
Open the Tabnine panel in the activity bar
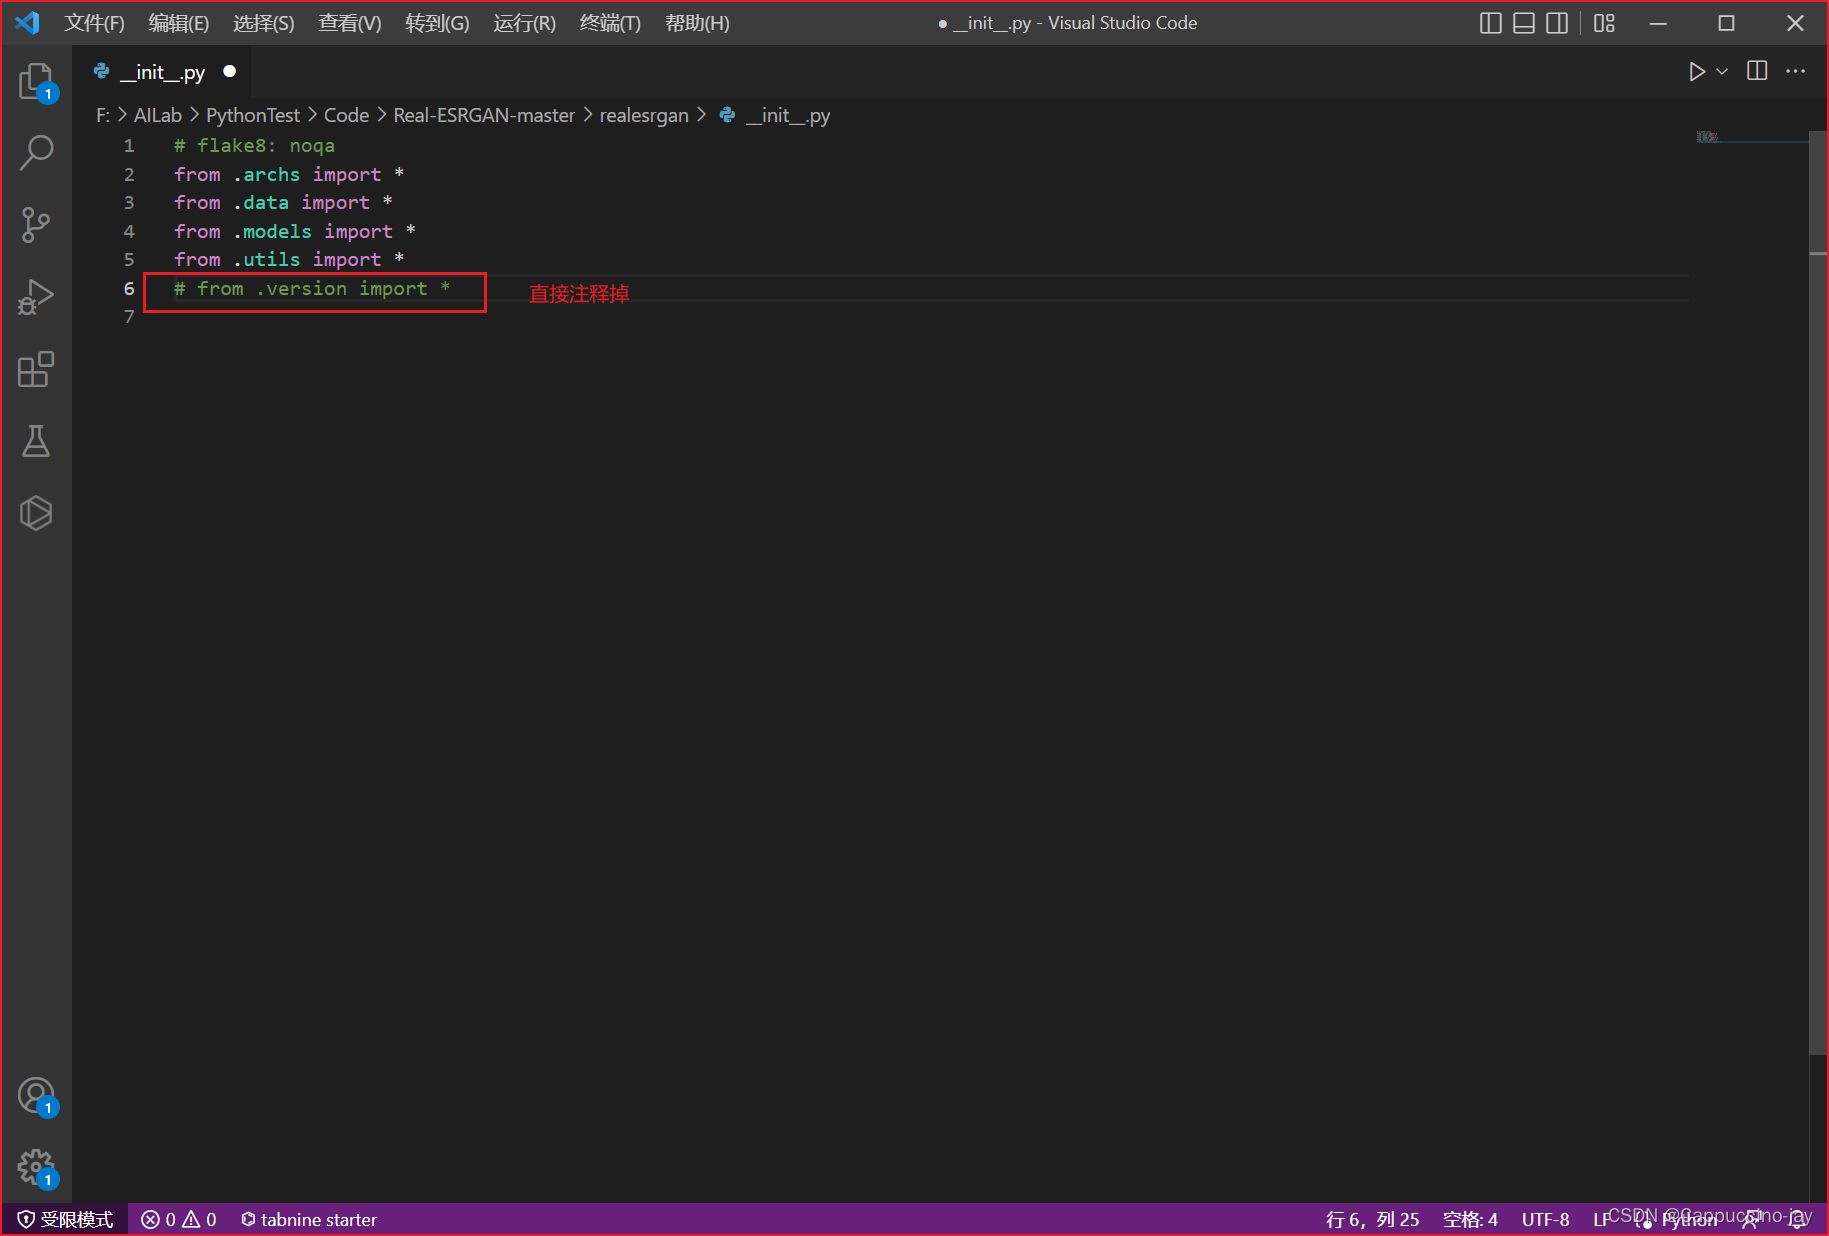click(36, 513)
